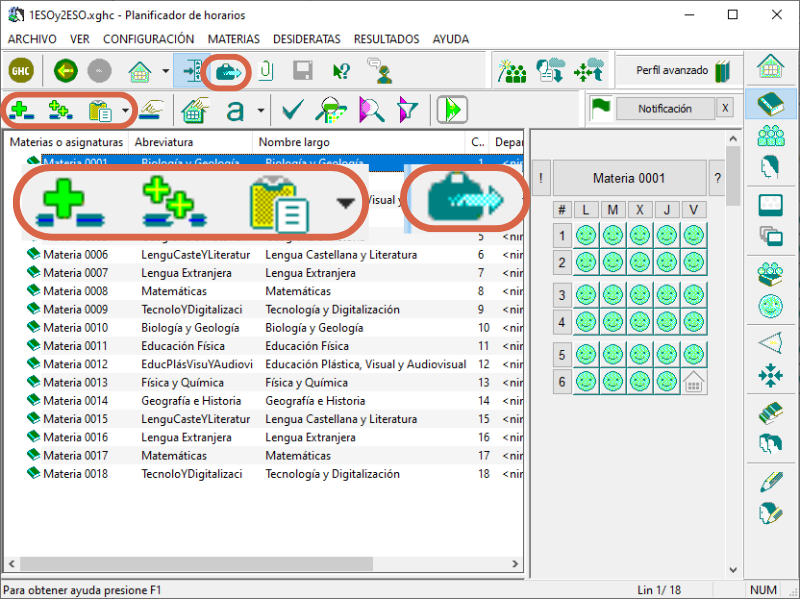Click the clipboard paste icon
The width and height of the screenshot is (800, 600).
pyautogui.click(x=100, y=110)
